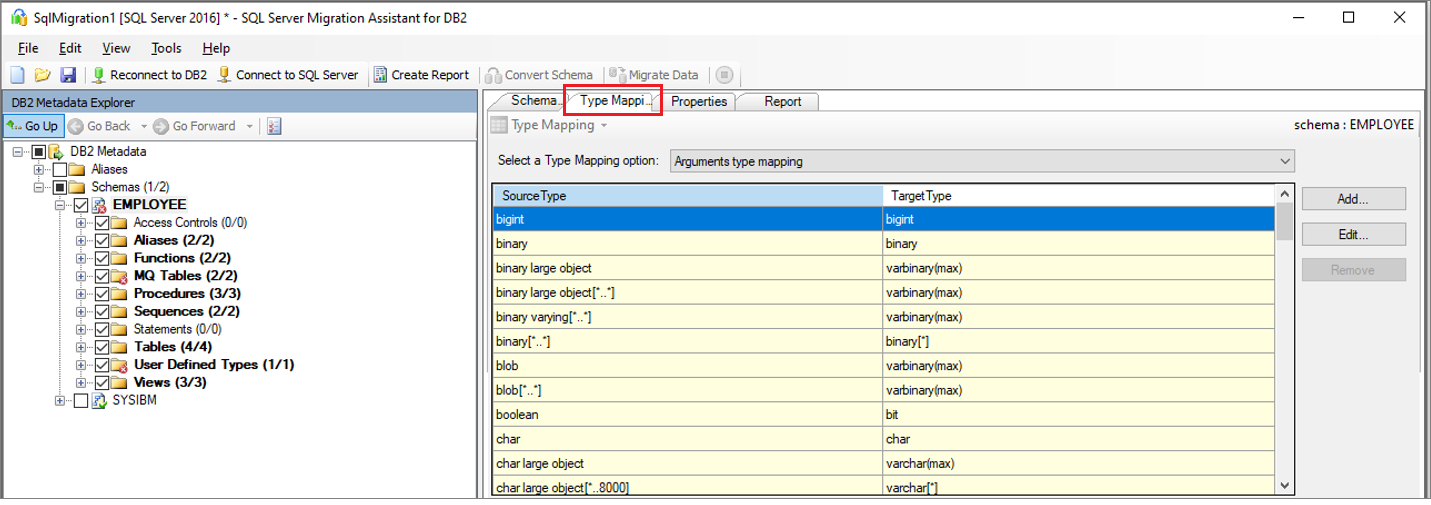Check the SYSIBM schema checkbox
The image size is (1431, 505).
click(x=81, y=400)
